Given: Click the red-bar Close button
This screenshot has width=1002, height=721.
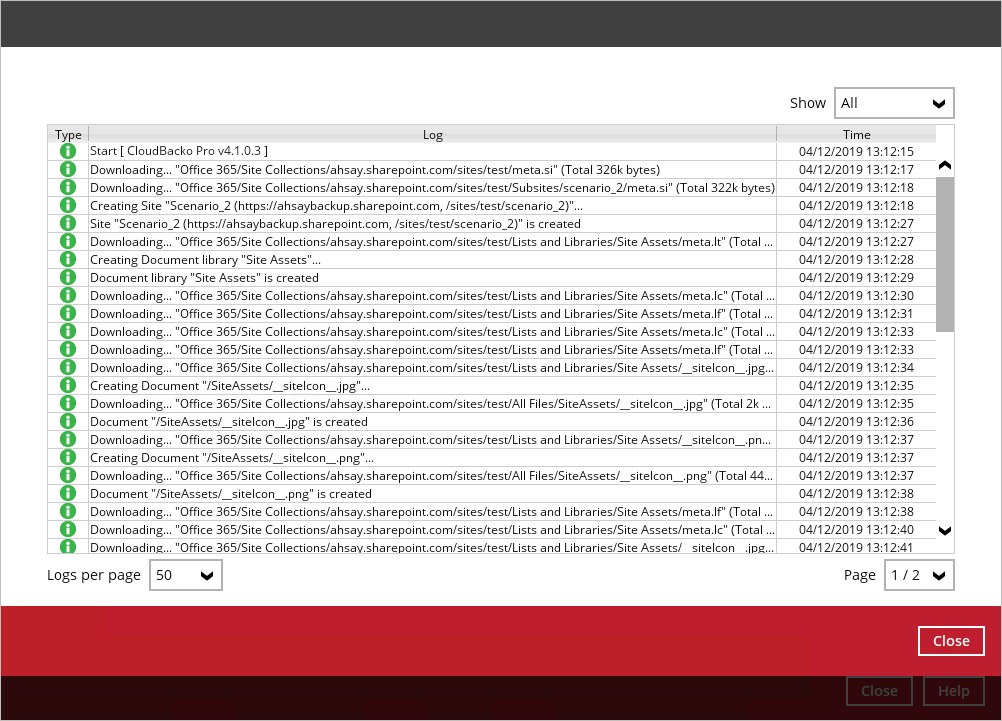Looking at the screenshot, I should [951, 640].
